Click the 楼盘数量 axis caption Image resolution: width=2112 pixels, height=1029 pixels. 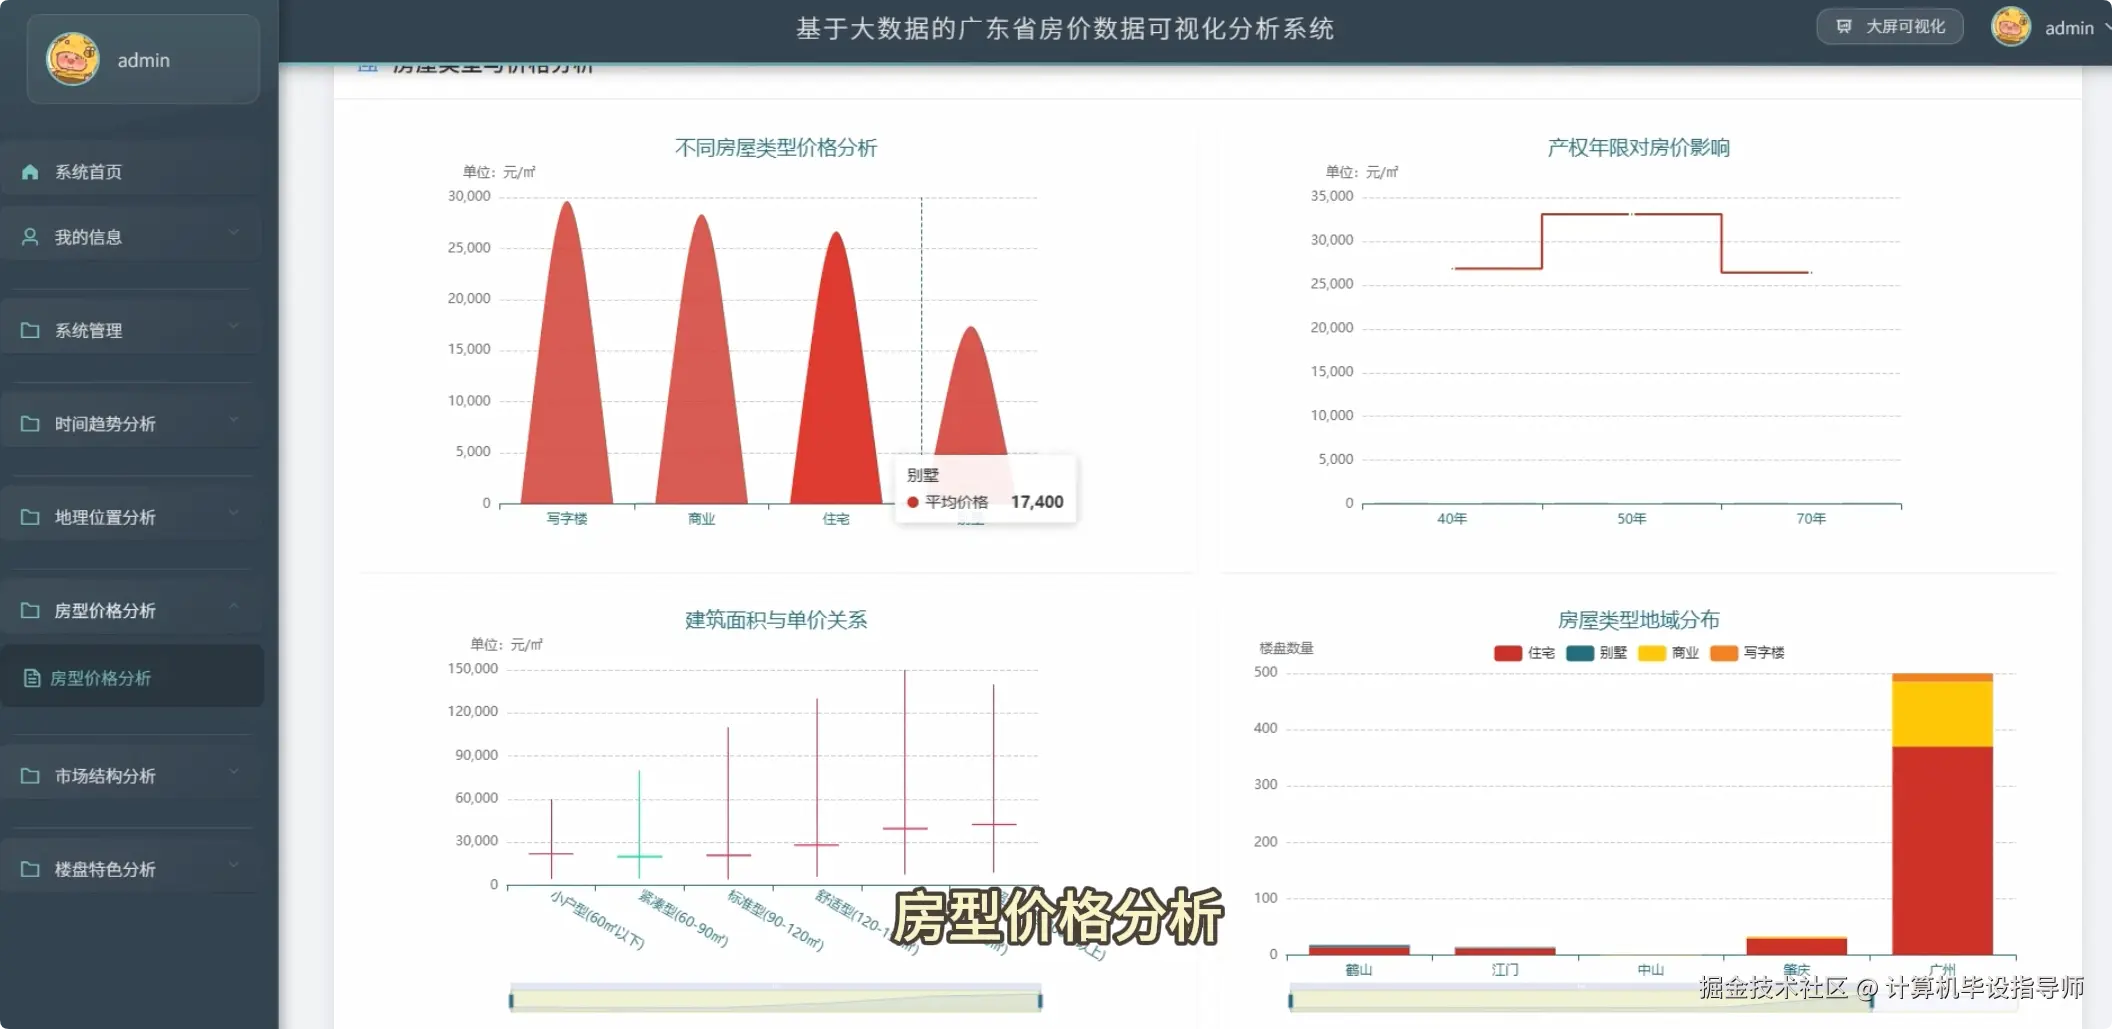(x=1286, y=648)
